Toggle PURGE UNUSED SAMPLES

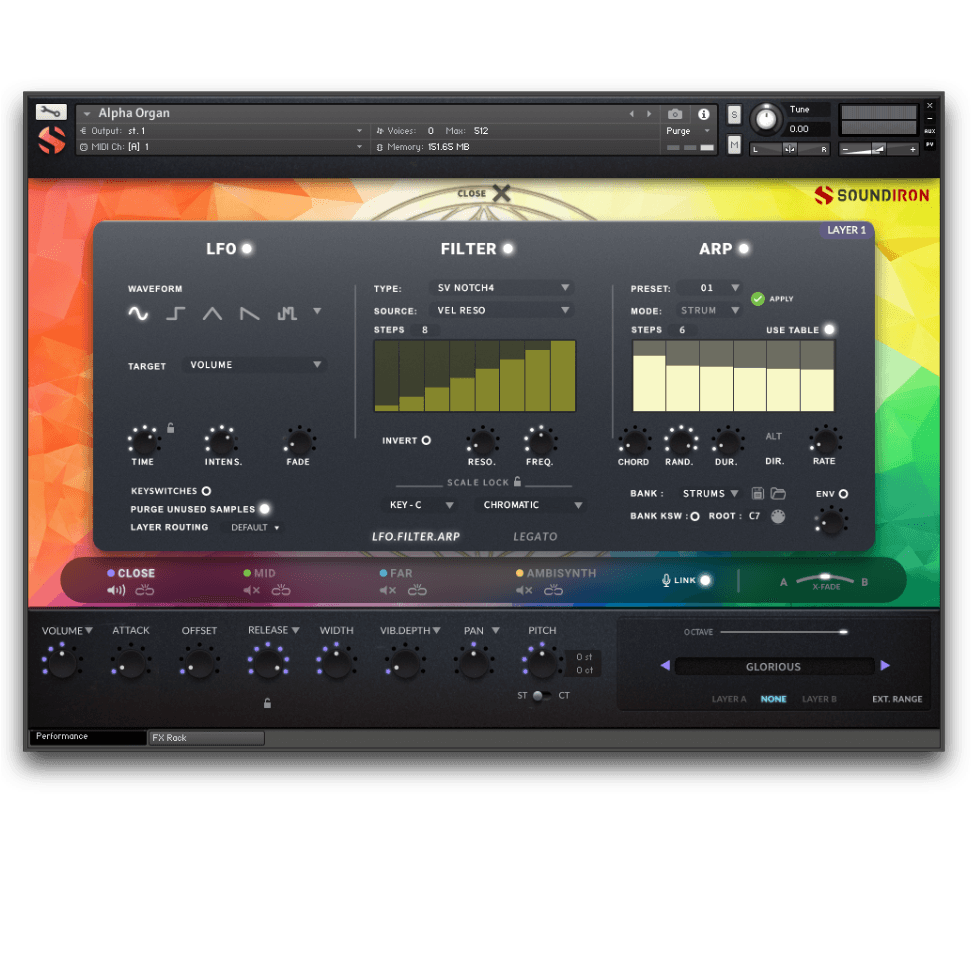click(x=264, y=509)
